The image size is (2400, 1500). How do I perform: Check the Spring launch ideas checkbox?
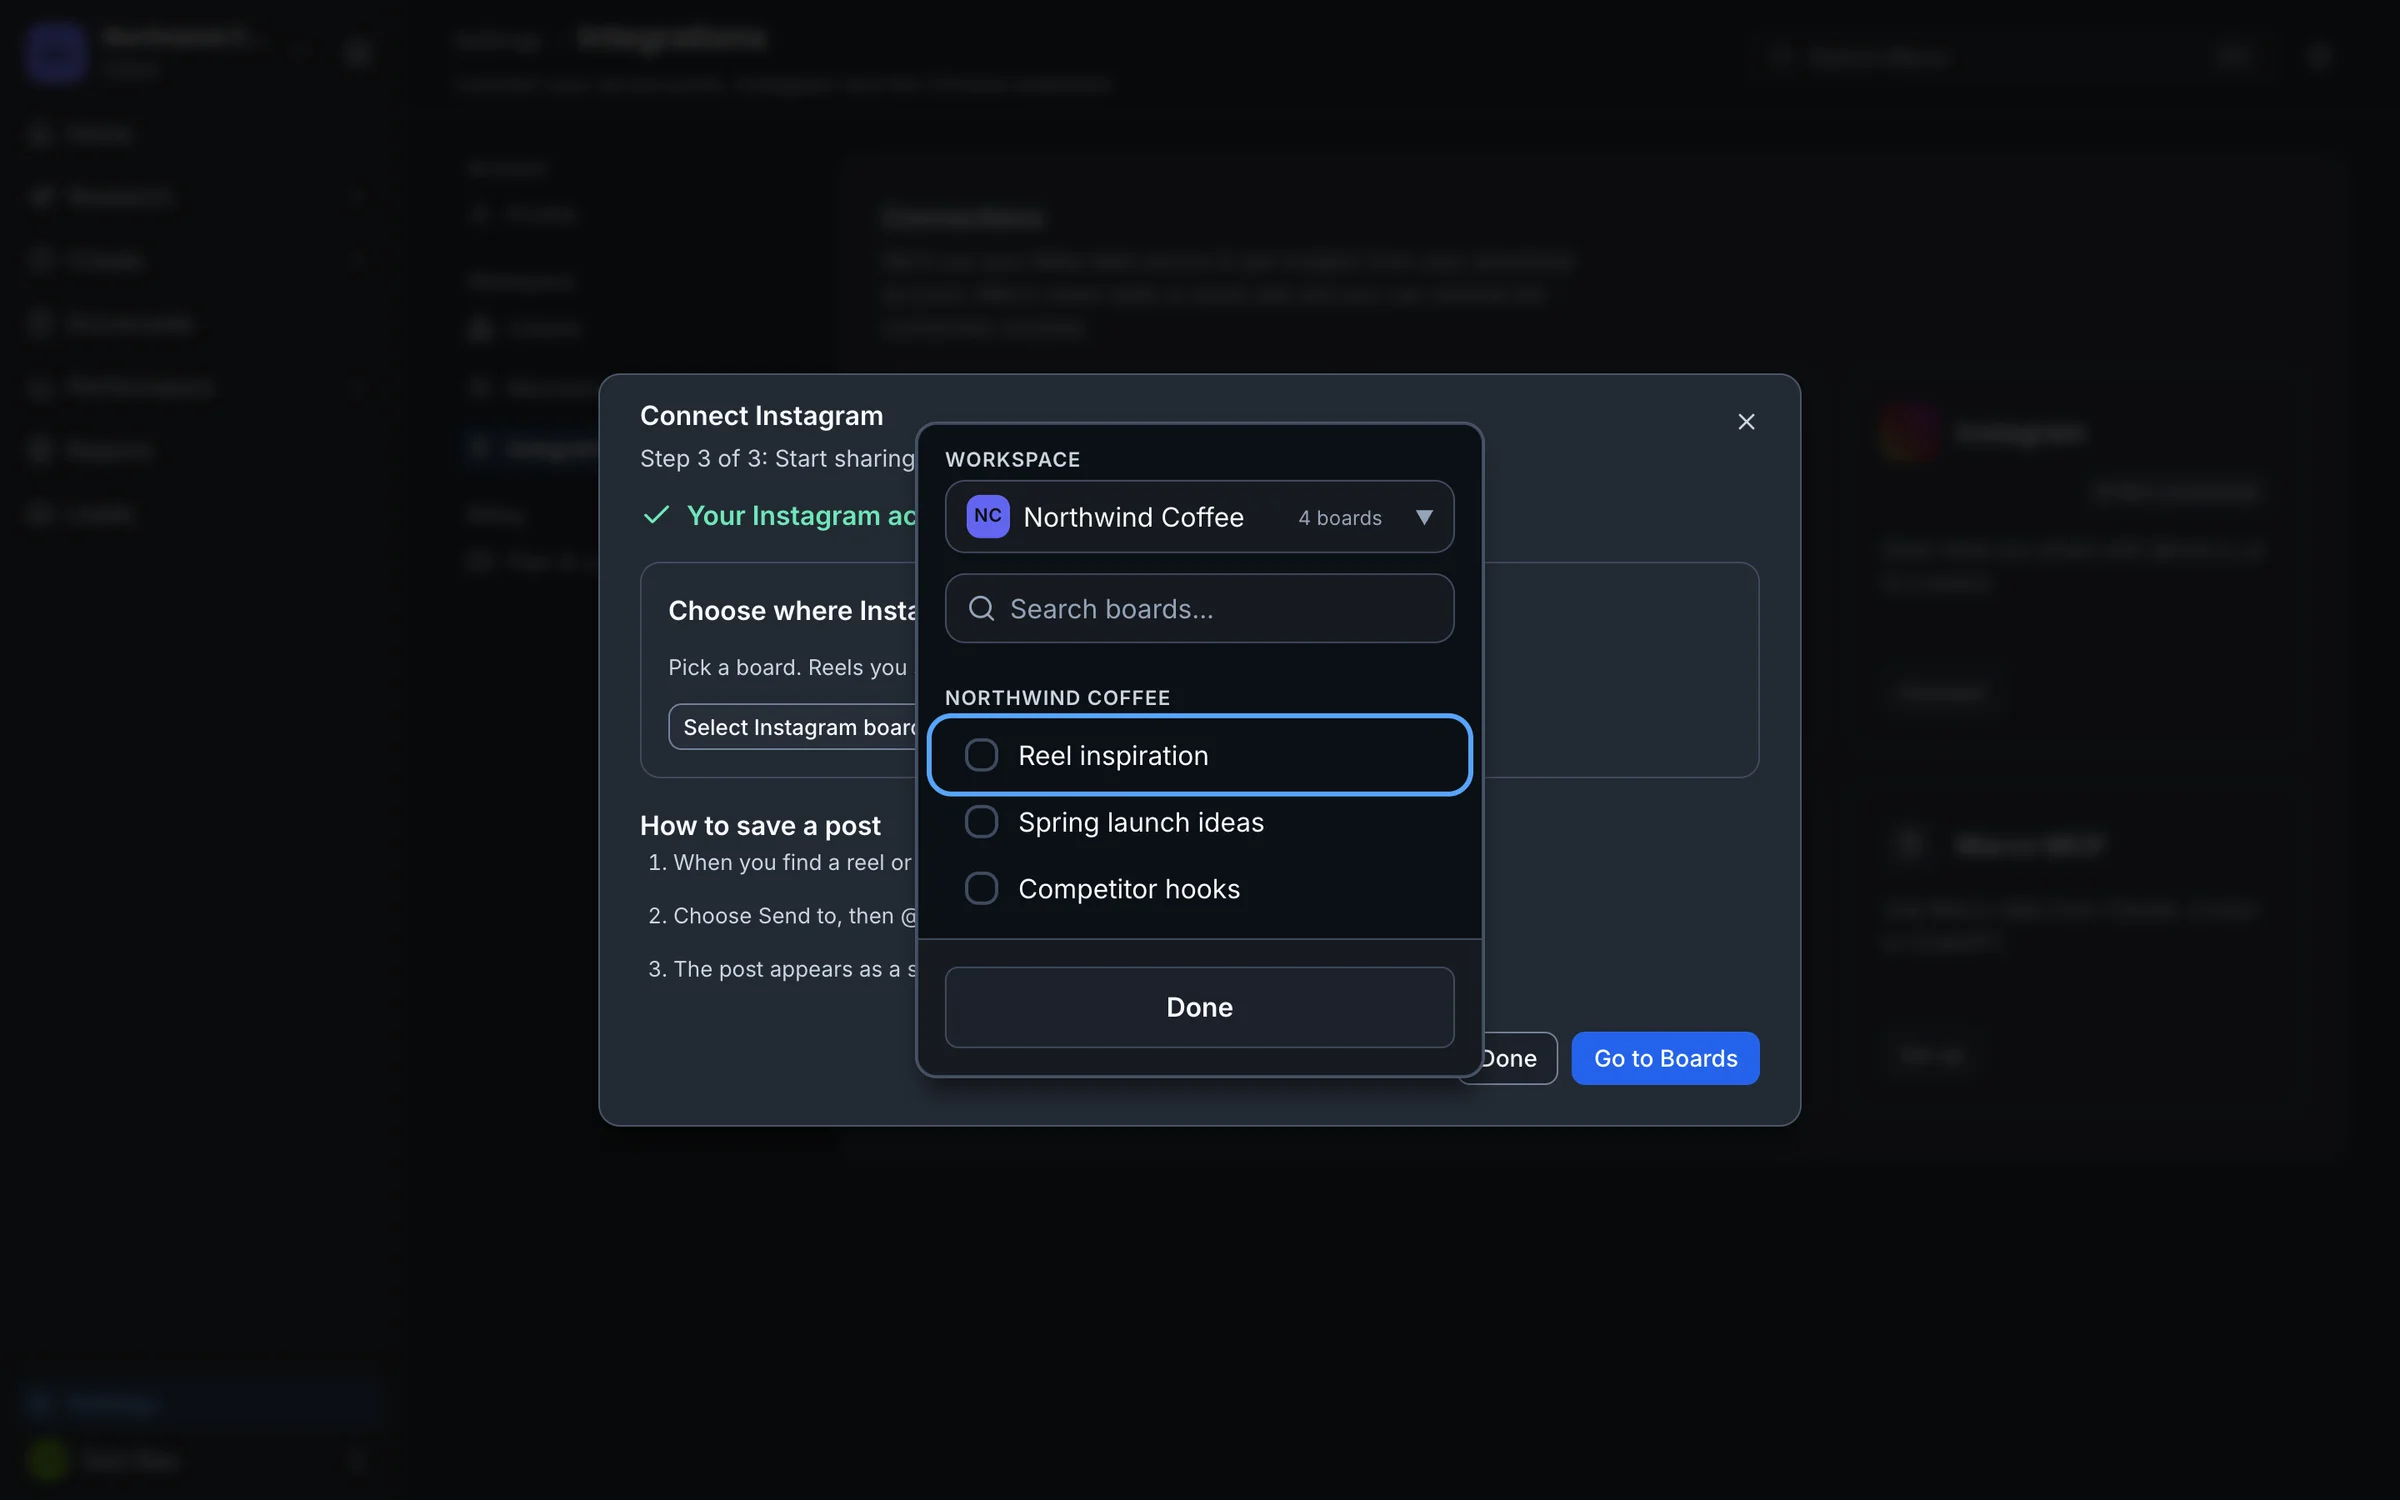981,822
